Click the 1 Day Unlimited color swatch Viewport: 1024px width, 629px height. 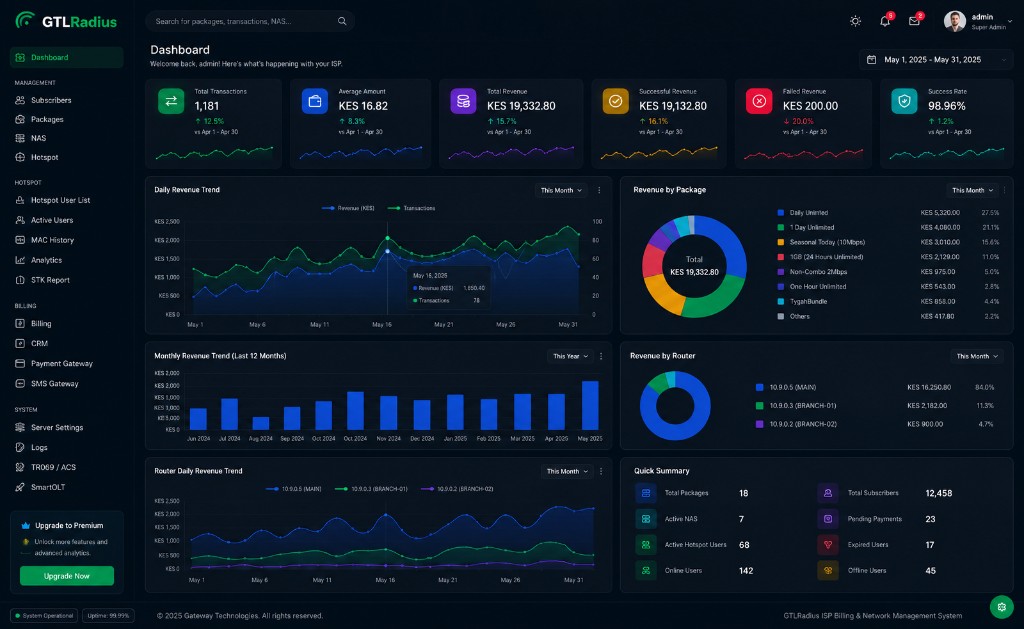(780, 227)
